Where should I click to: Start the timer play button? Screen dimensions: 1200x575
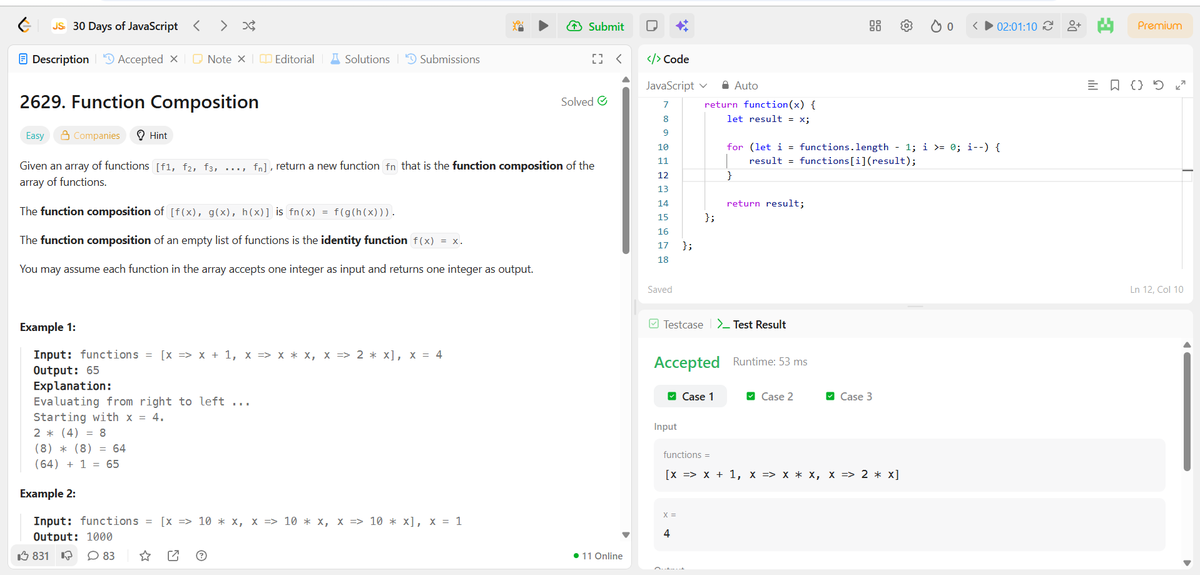click(x=989, y=26)
